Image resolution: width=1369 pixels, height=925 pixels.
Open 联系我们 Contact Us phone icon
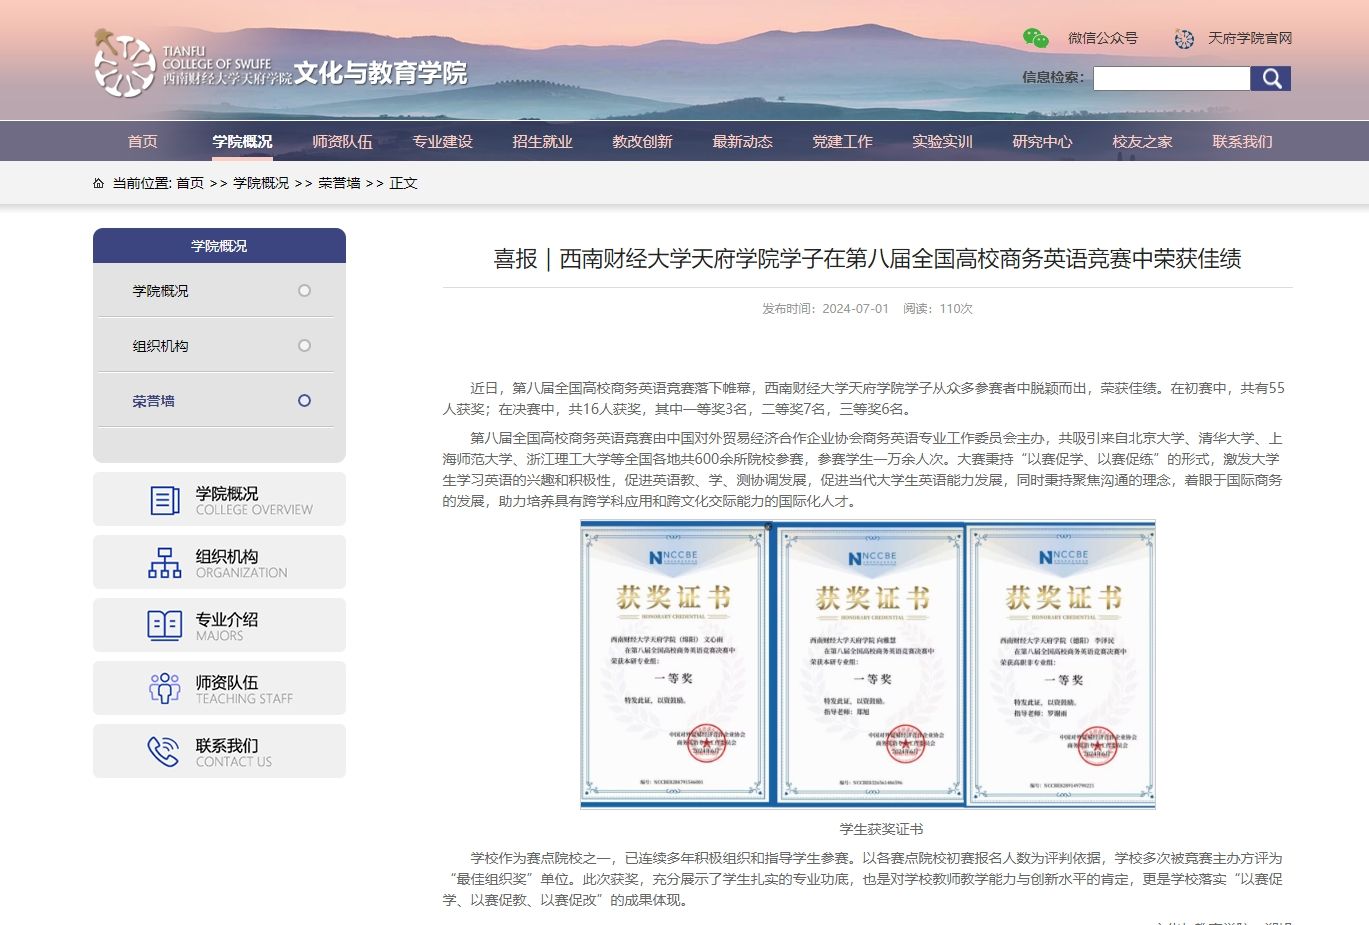(x=163, y=752)
